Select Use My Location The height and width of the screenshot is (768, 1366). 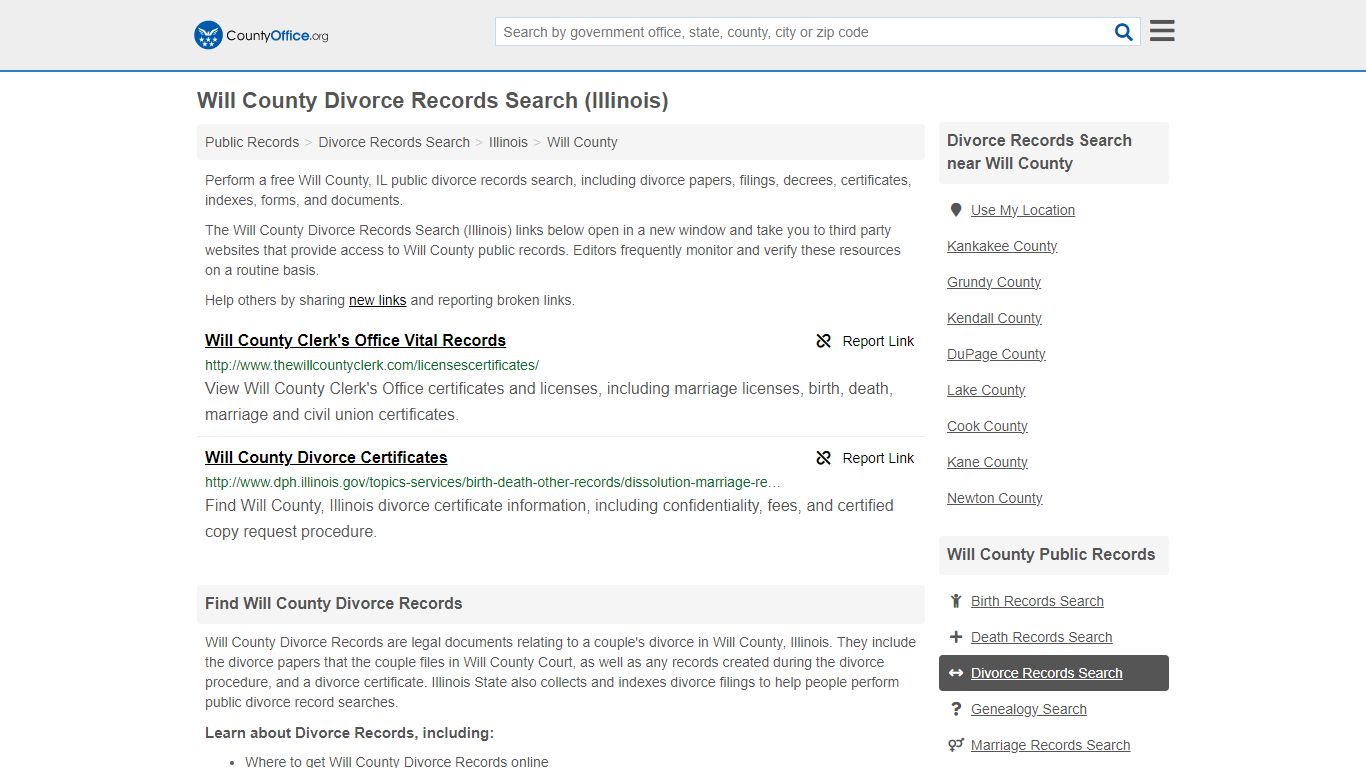[x=1023, y=210]
